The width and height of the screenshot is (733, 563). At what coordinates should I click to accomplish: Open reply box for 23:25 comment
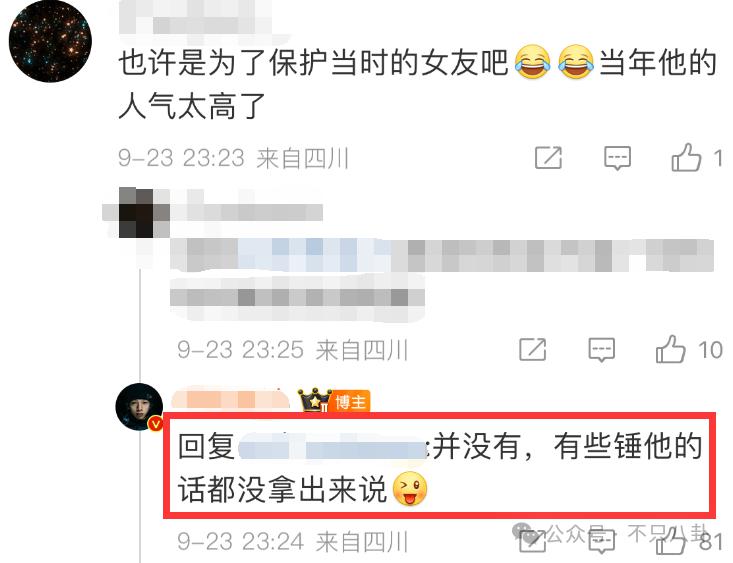coord(601,349)
